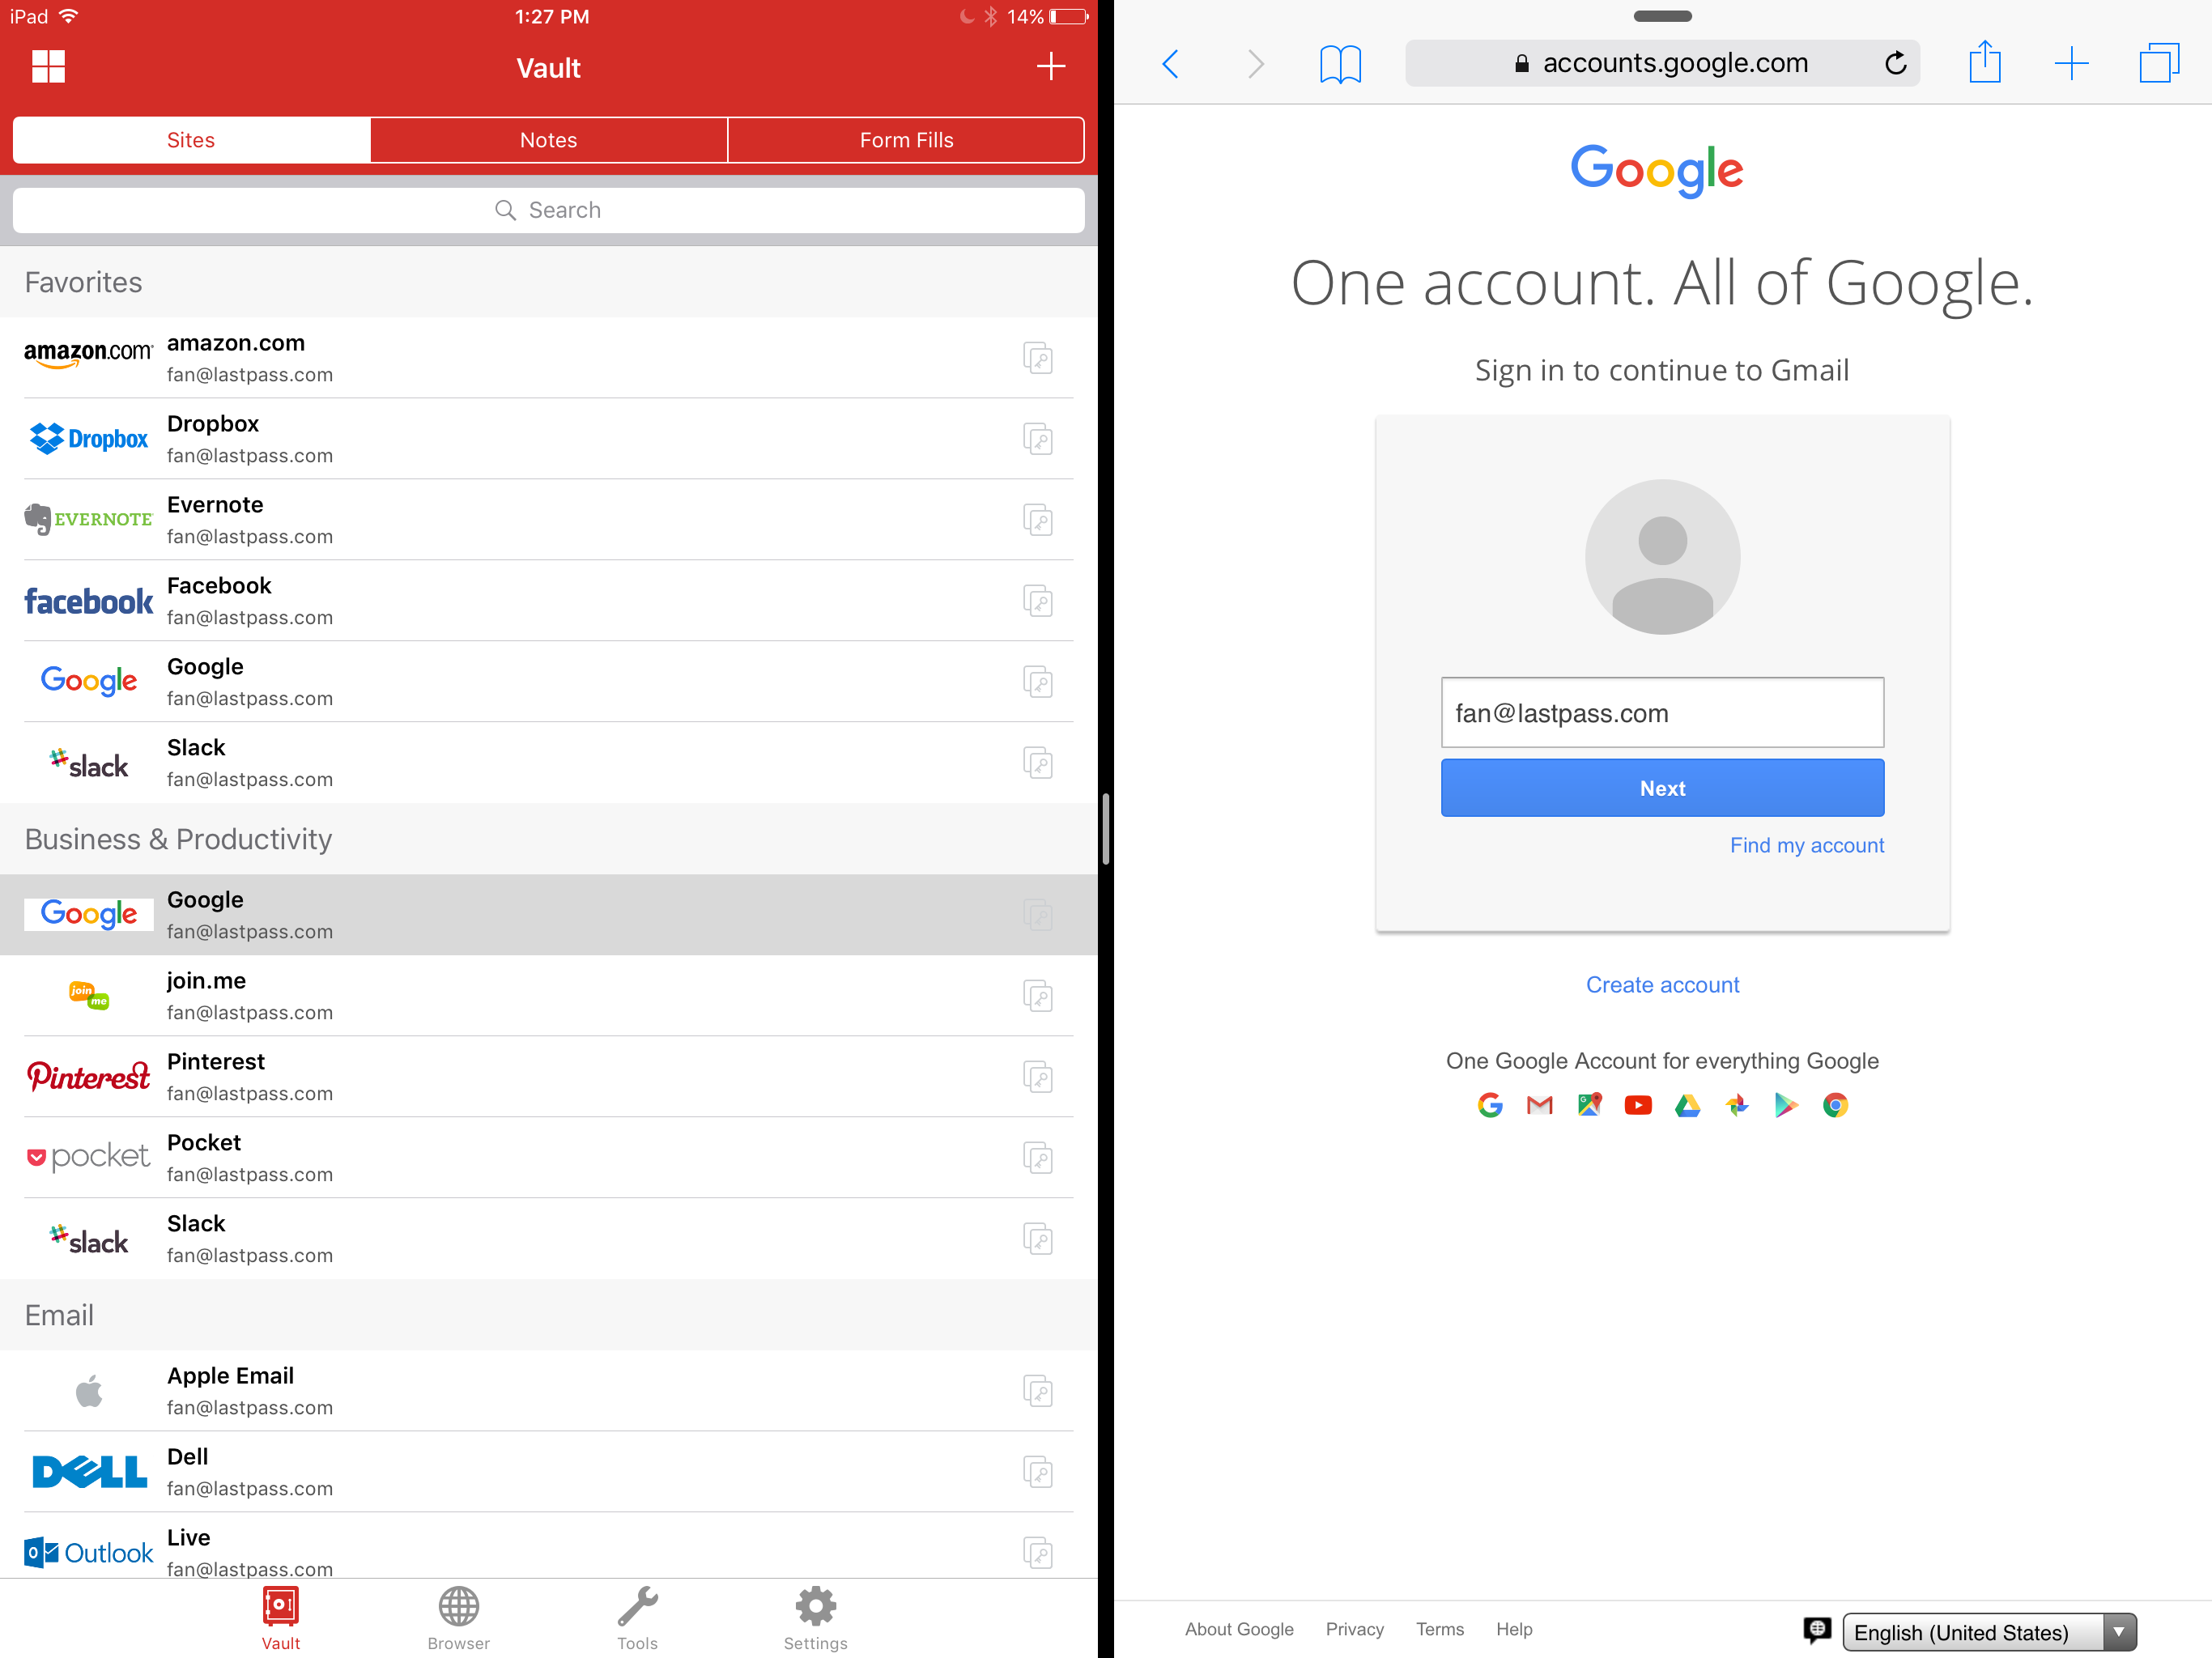
Task: Open Slack entry under Business & Productivity
Action: [548, 1238]
